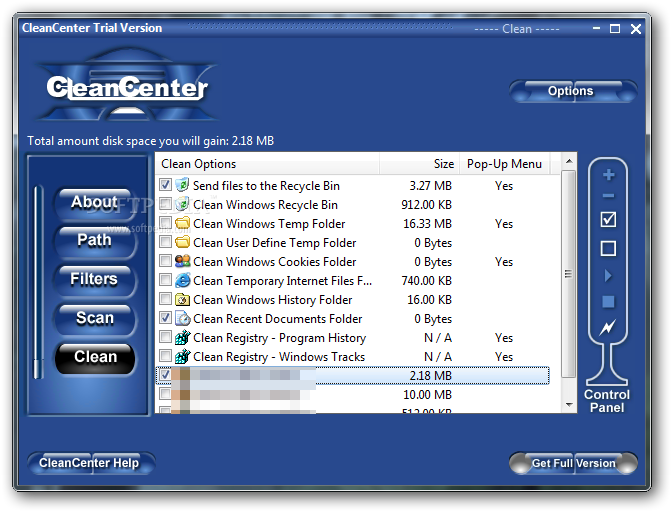Click the 16.33 MB size value
The height and width of the screenshot is (512, 672).
coord(427,224)
